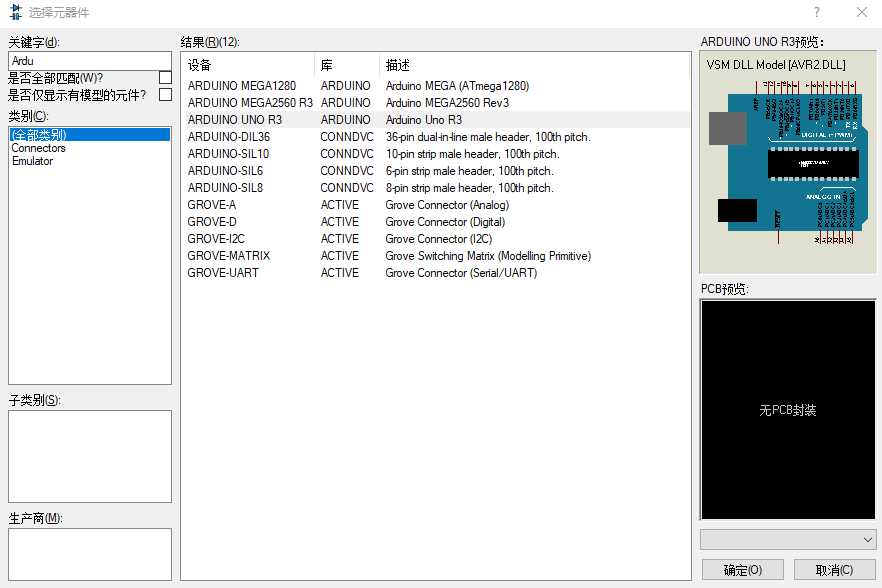The image size is (882, 588).
Task: Click the Grove Connector (Analog) description
Action: (447, 205)
